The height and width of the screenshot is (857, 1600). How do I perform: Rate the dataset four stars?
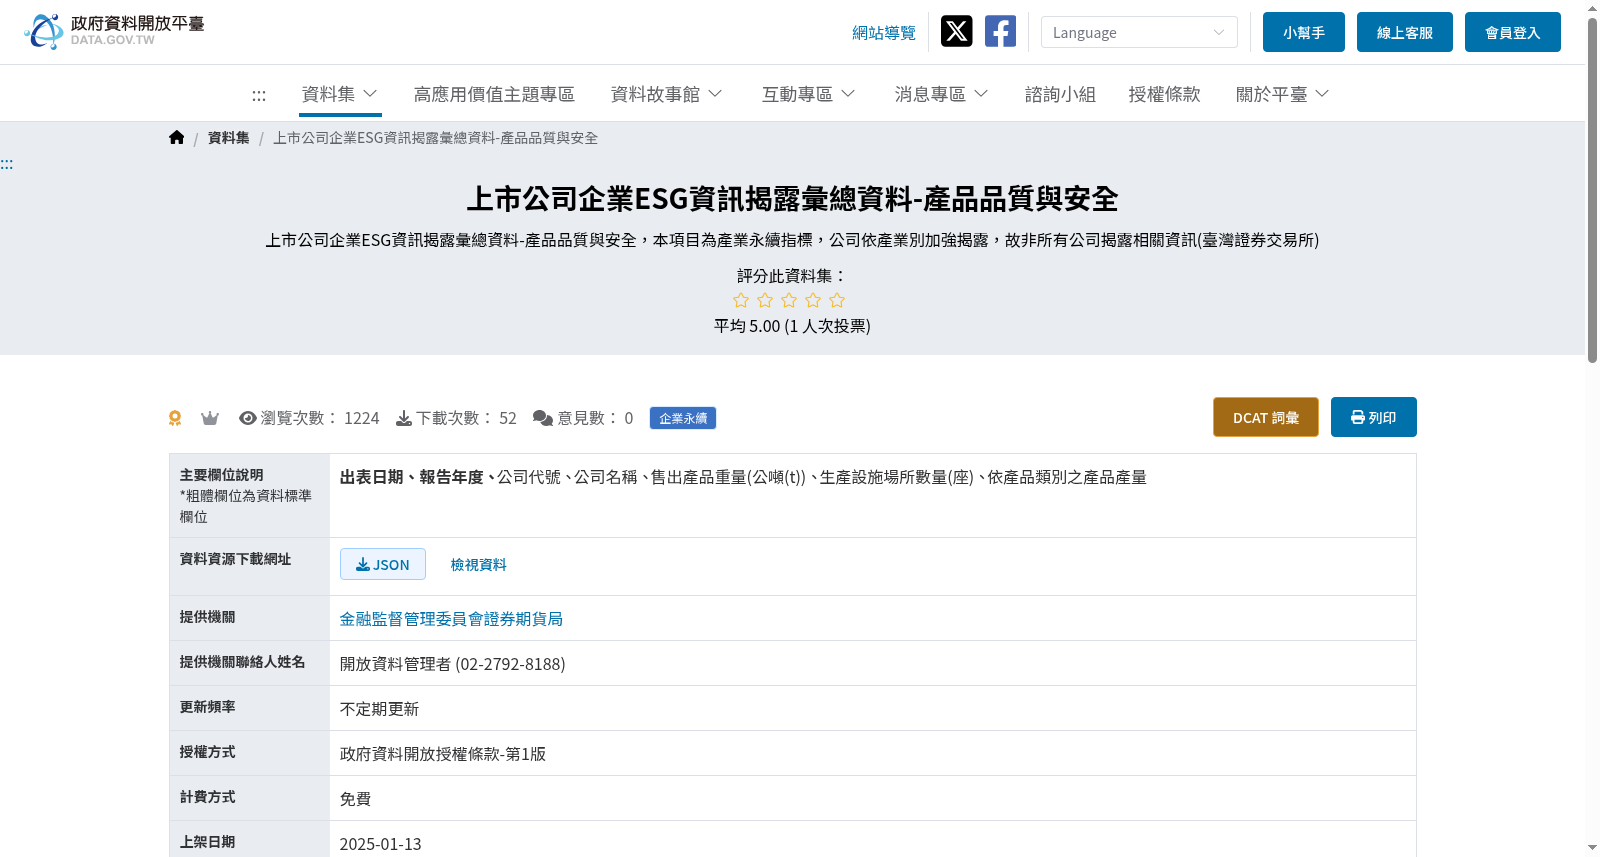[813, 300]
